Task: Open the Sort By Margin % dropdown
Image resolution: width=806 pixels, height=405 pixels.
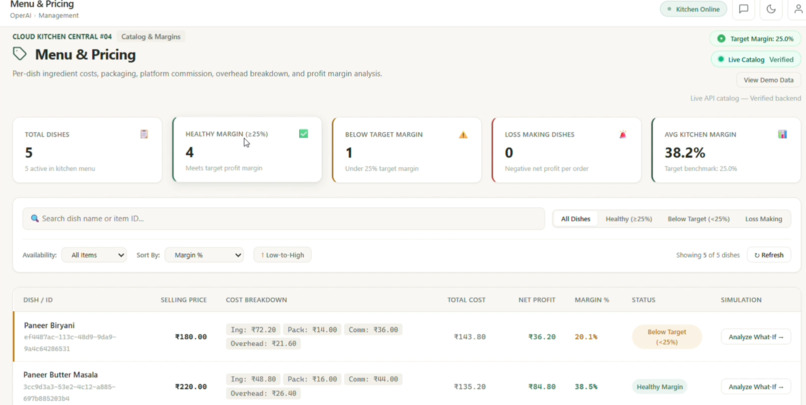Action: [x=204, y=255]
